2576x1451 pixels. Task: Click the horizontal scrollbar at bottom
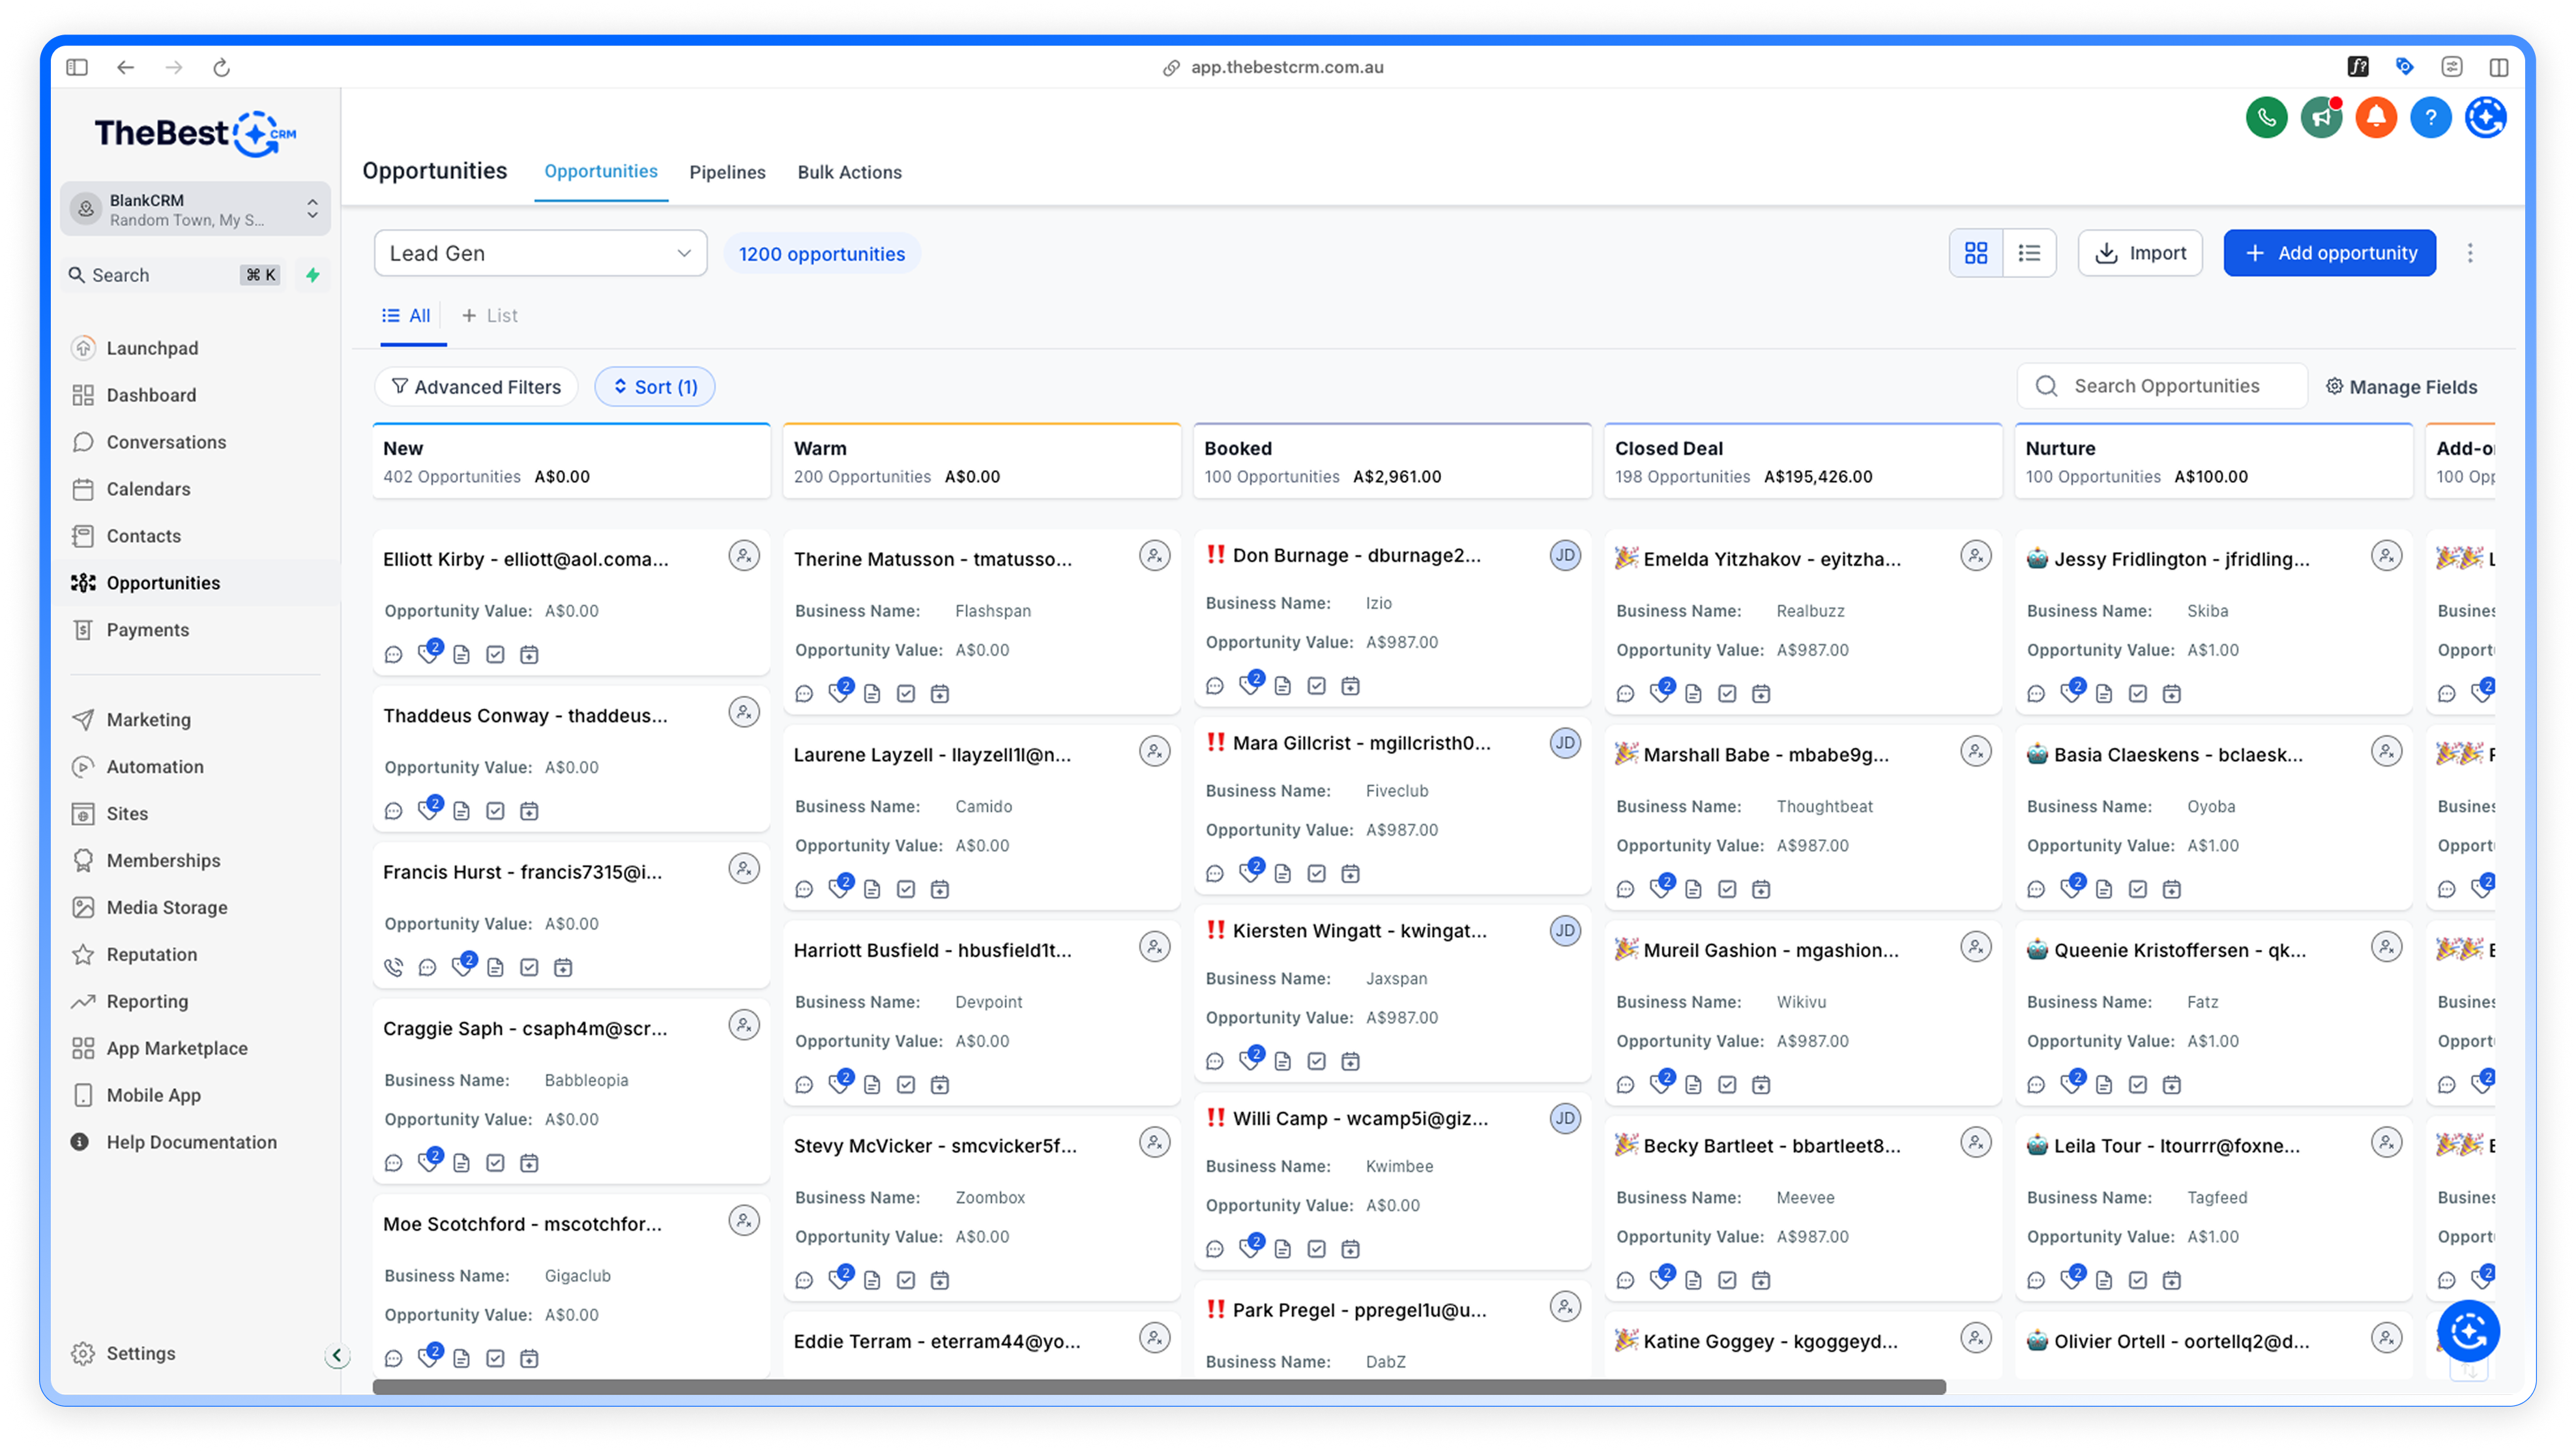(x=1158, y=1387)
